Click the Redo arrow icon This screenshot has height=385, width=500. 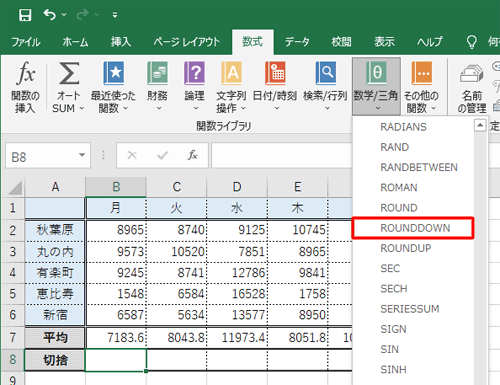pyautogui.click(x=82, y=14)
